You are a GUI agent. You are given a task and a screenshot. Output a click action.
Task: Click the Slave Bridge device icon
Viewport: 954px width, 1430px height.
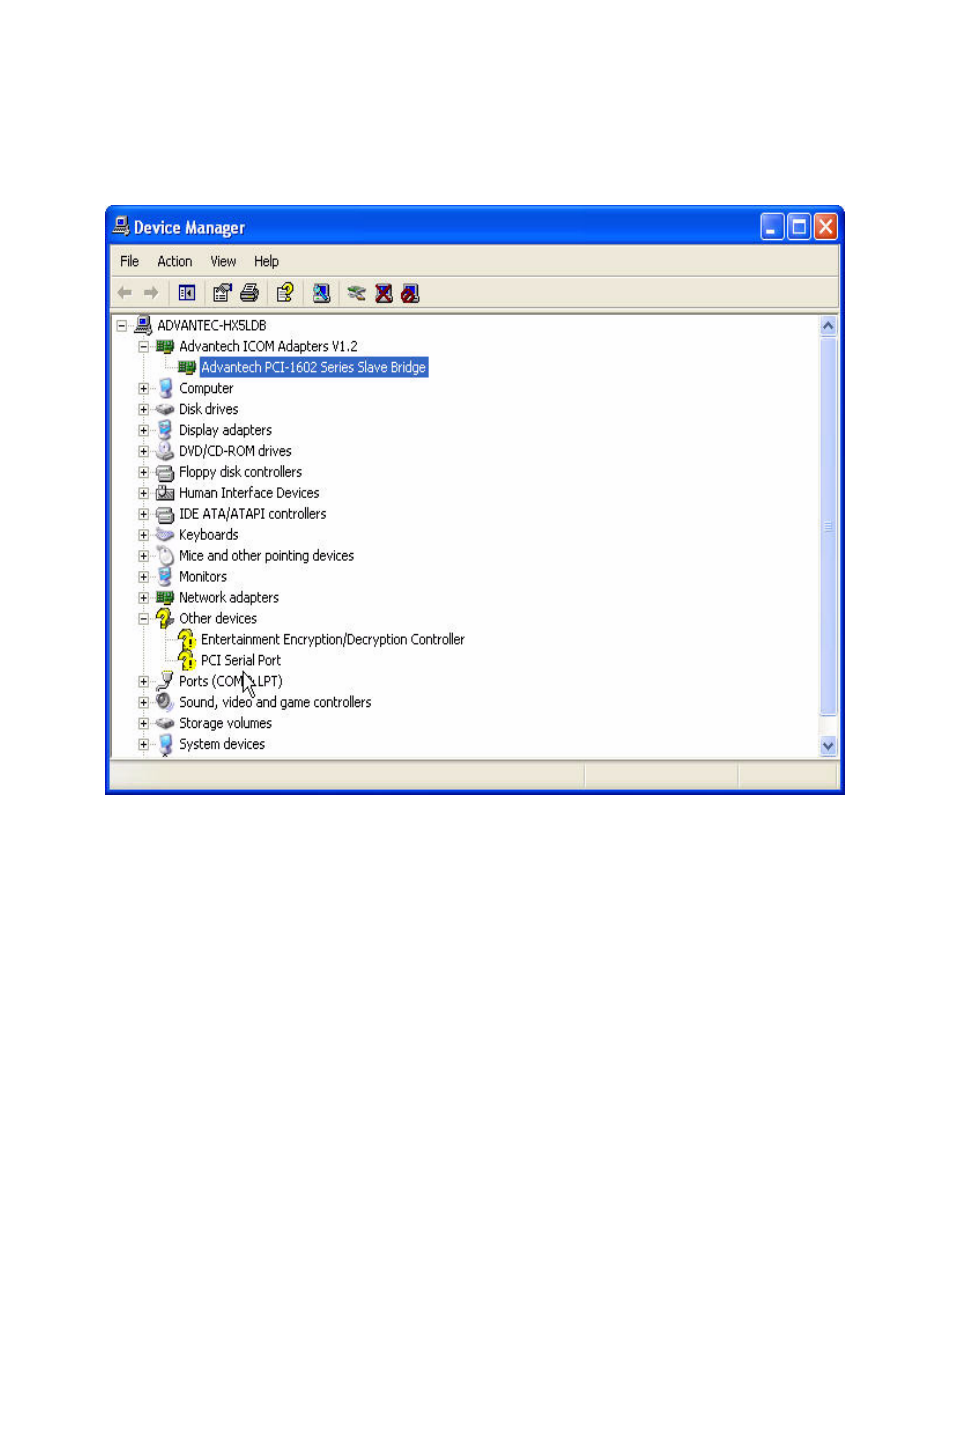[x=187, y=367]
